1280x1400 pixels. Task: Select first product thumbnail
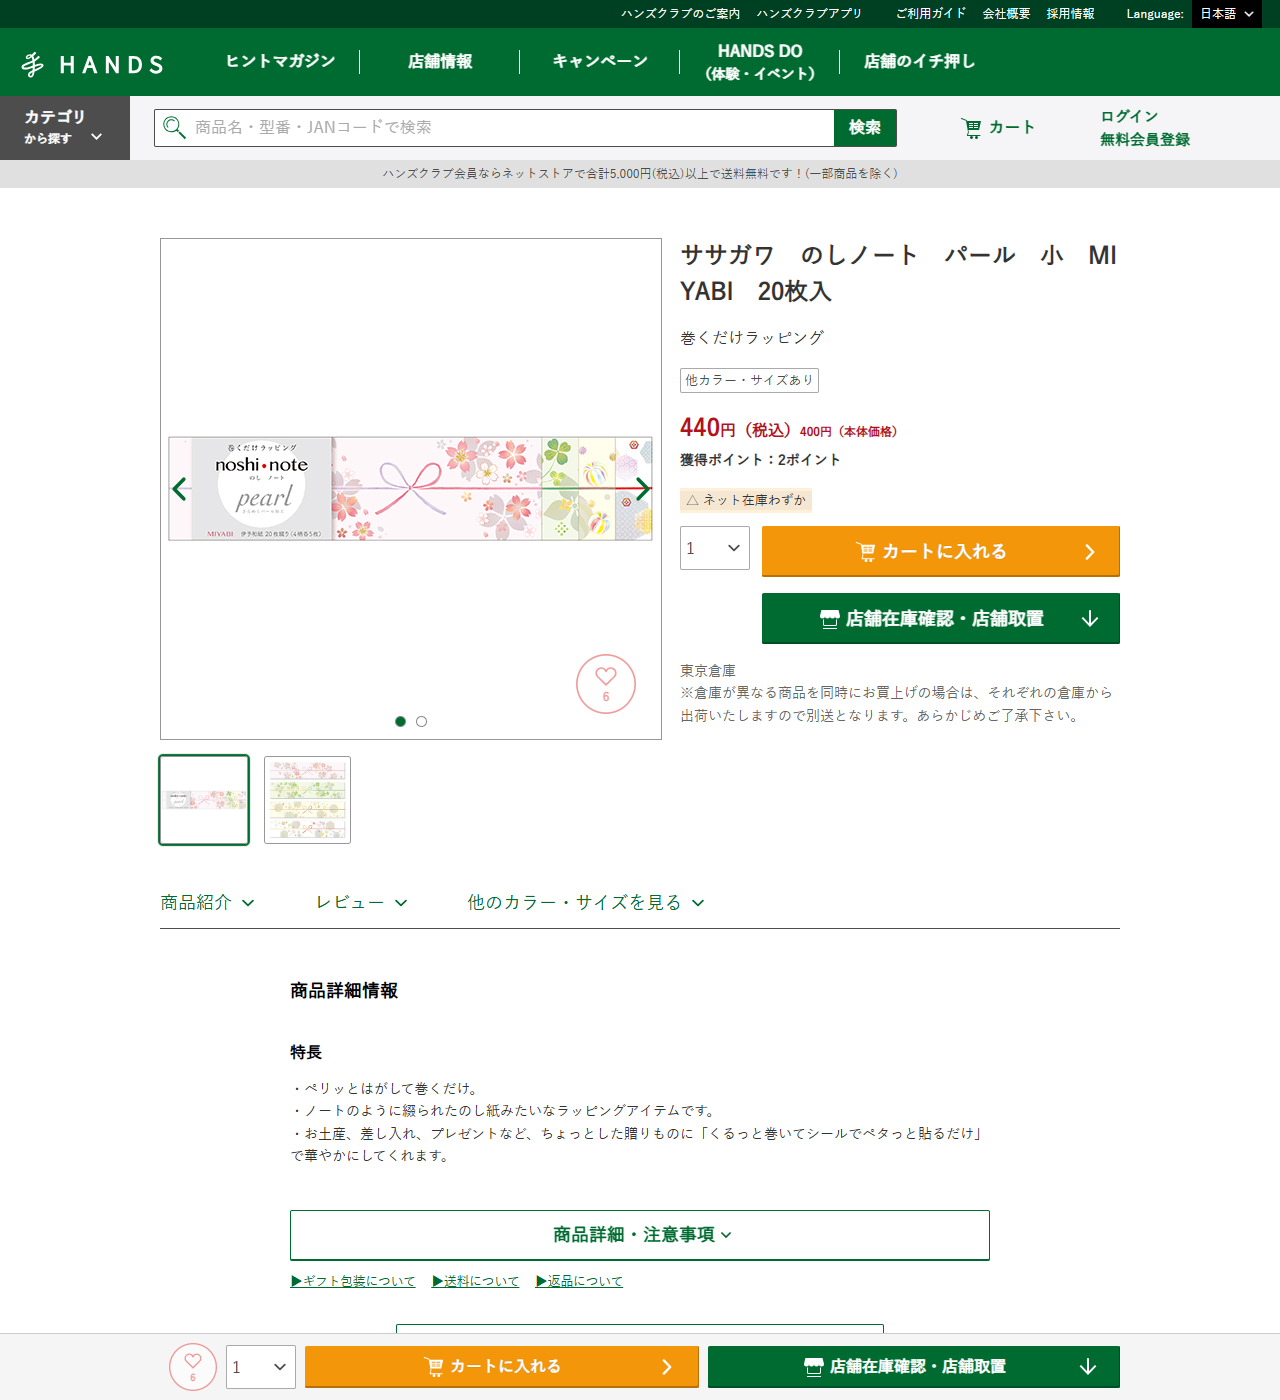click(204, 800)
